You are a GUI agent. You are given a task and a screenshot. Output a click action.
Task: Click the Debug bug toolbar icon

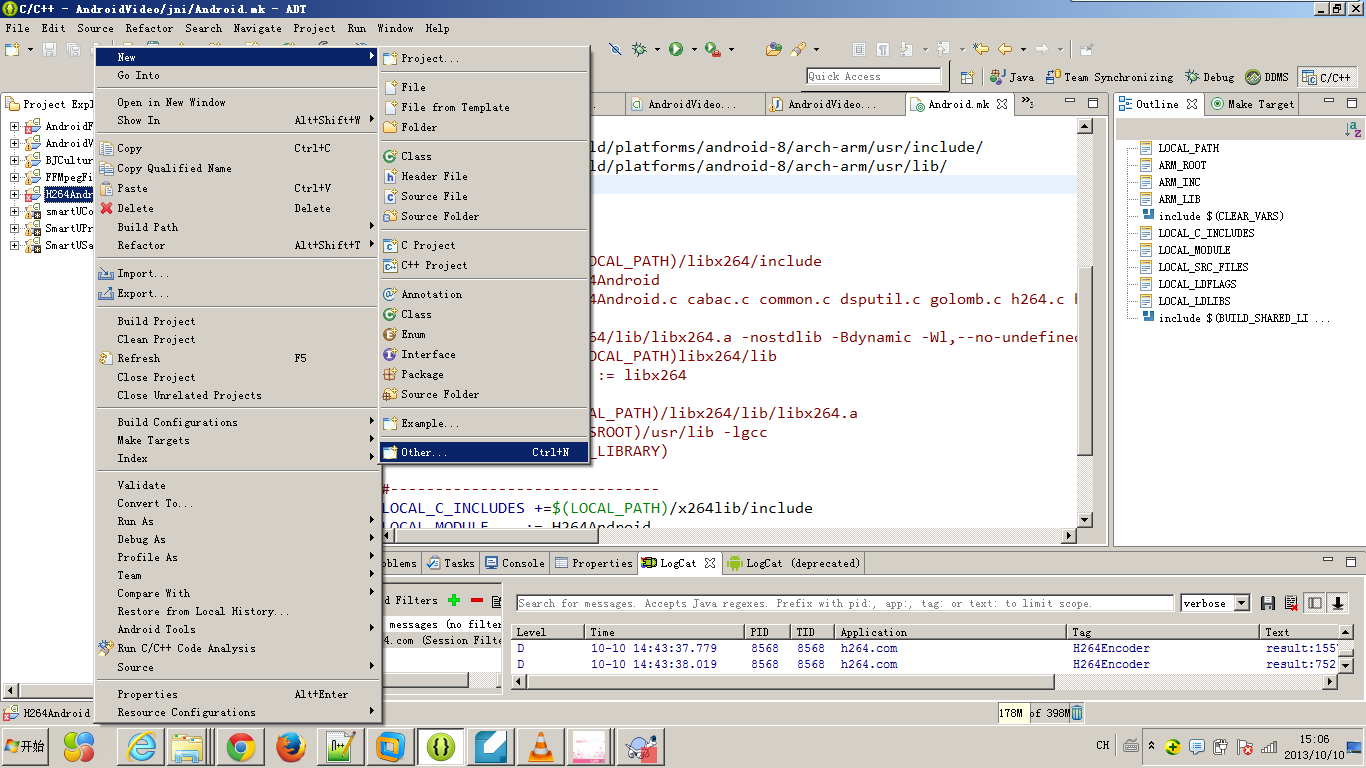639,49
